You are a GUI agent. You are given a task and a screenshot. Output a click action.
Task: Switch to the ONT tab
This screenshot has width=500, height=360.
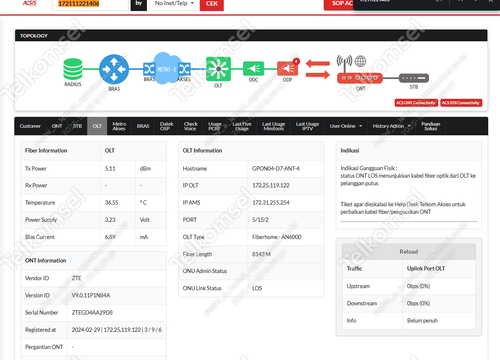[57, 126]
